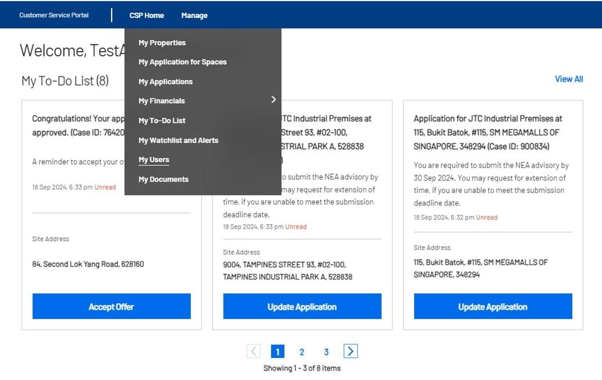This screenshot has height=380, width=602.
Task: Choose My Application for Spaces
Action: tap(182, 62)
